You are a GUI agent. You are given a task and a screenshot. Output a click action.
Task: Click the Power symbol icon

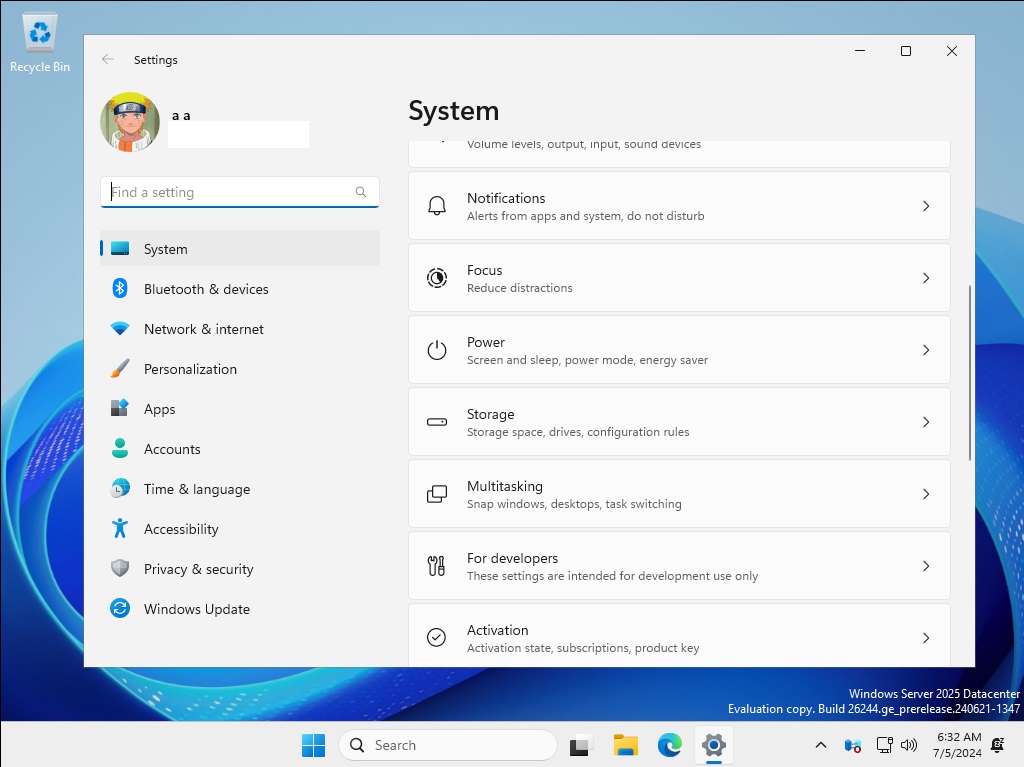[x=436, y=350]
